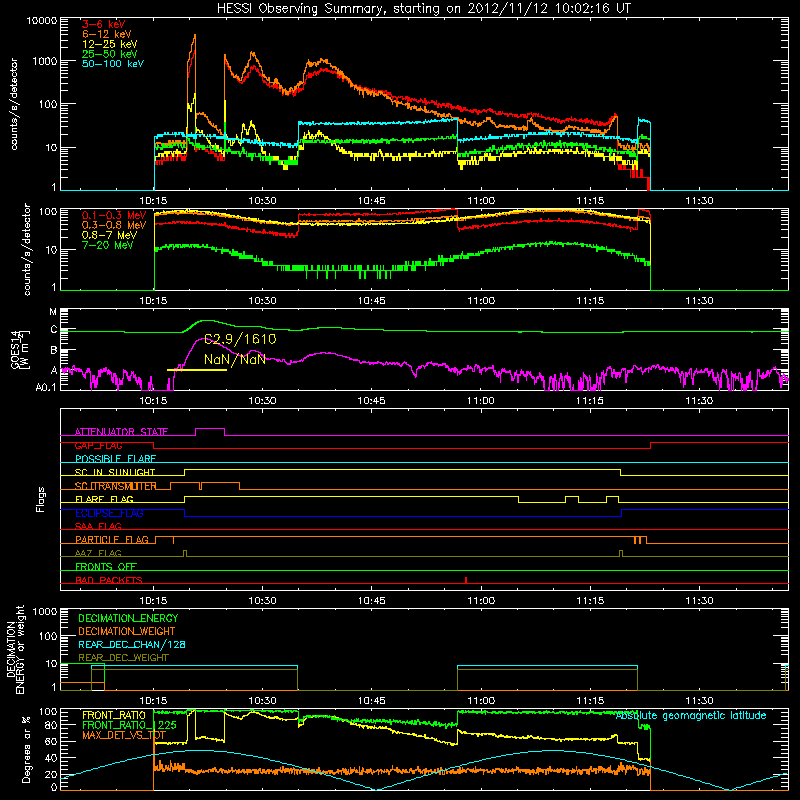Click the yellow flare interval bar in GOES panel
Screen dimensions: 800x800
197,370
